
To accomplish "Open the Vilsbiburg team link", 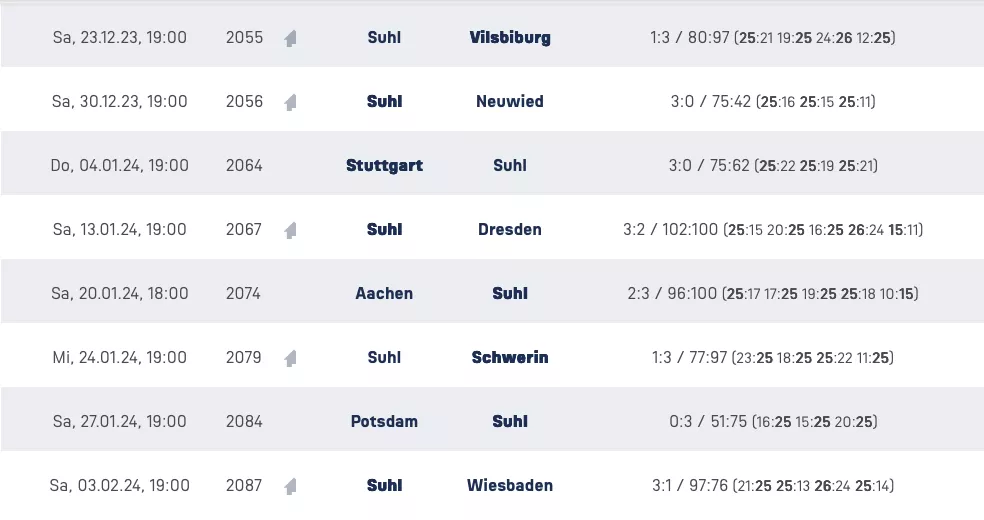I will point(510,38).
